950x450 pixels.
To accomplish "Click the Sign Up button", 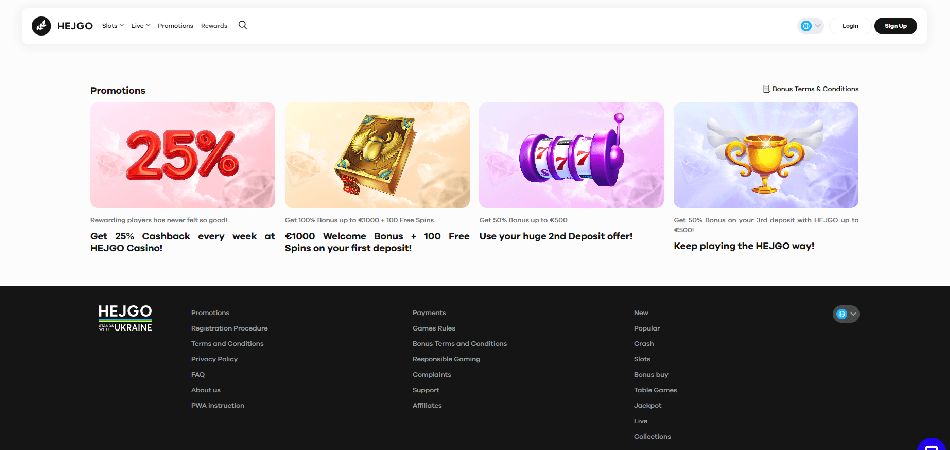I will pyautogui.click(x=895, y=26).
